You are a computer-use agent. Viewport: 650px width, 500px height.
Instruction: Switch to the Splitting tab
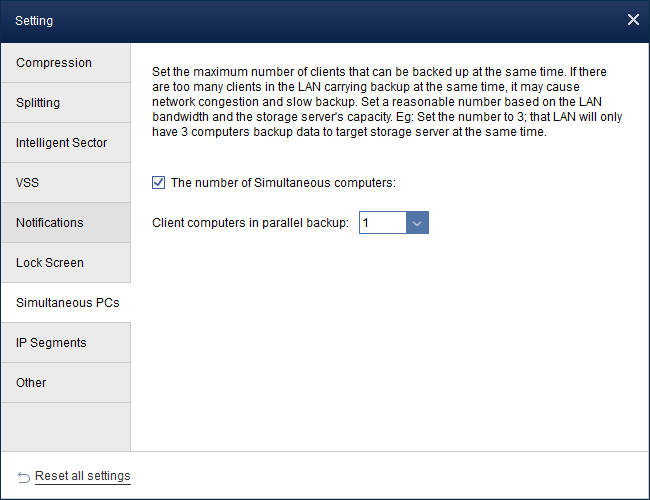click(65, 103)
